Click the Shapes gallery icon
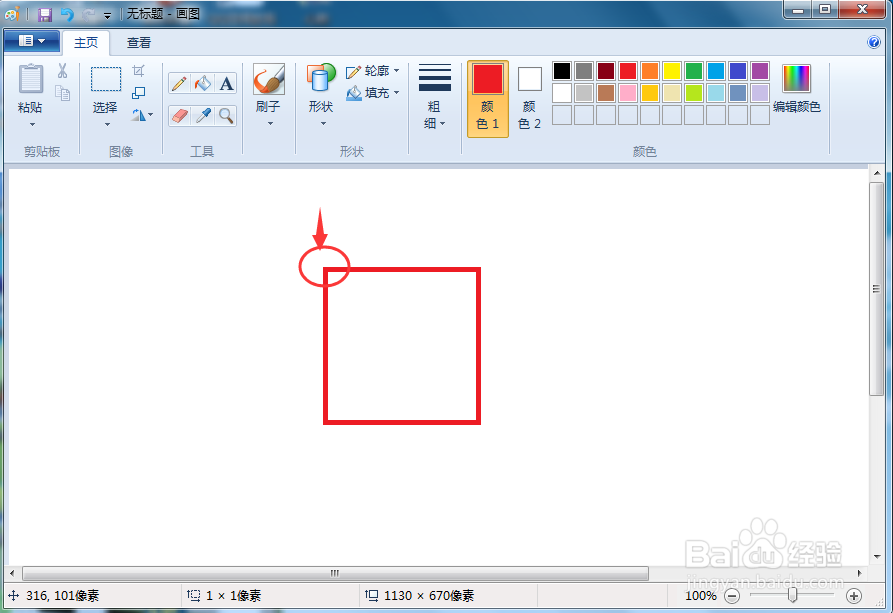The width and height of the screenshot is (893, 613). [x=321, y=79]
